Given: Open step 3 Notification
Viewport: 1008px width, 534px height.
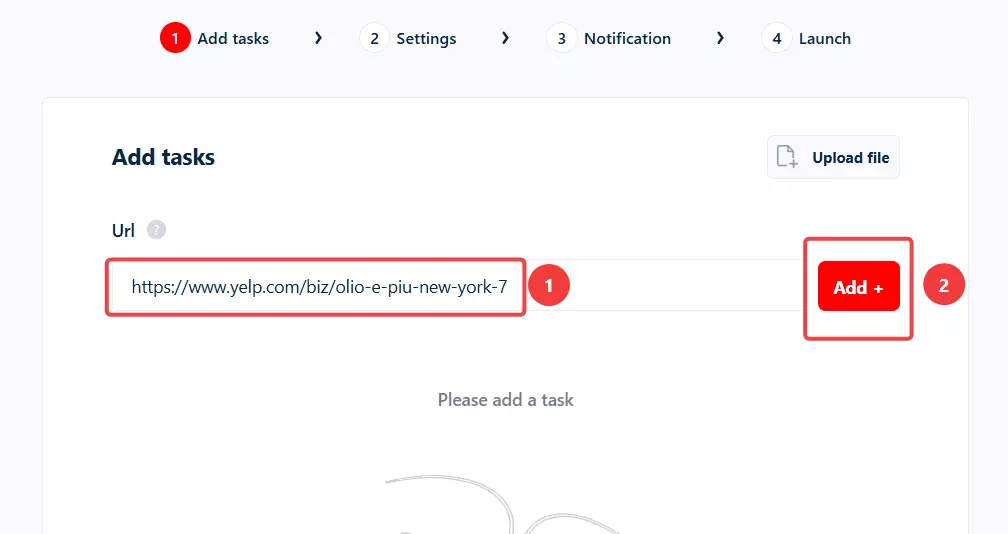Looking at the screenshot, I should tap(609, 39).
